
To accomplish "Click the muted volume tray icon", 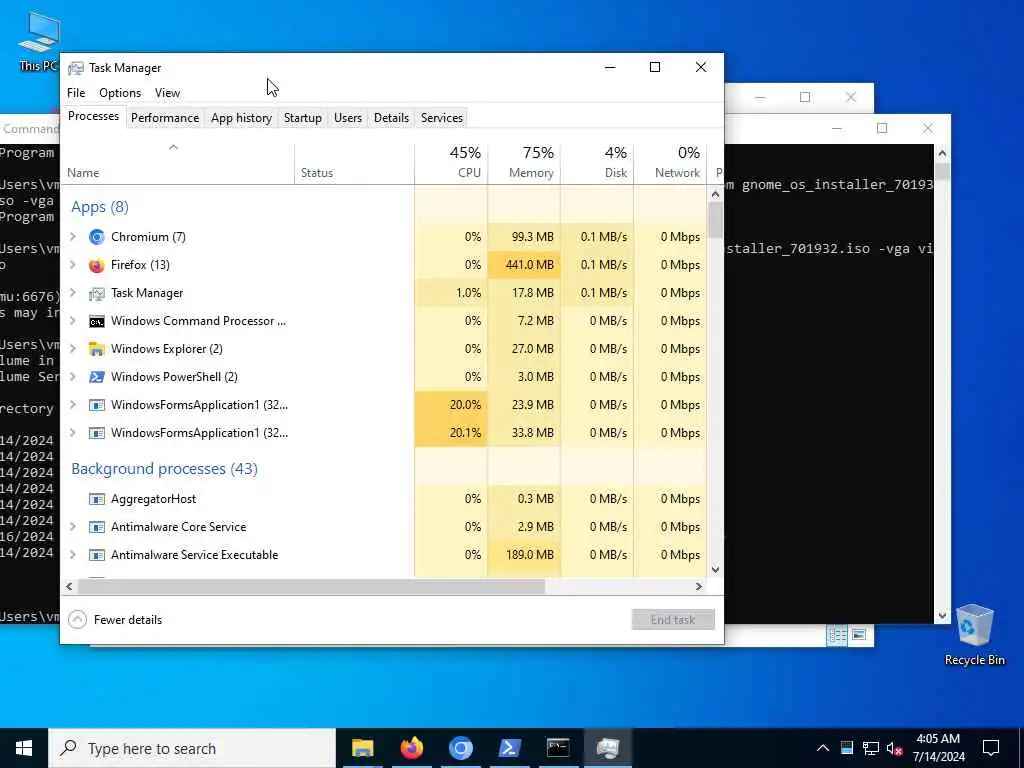I will point(895,748).
